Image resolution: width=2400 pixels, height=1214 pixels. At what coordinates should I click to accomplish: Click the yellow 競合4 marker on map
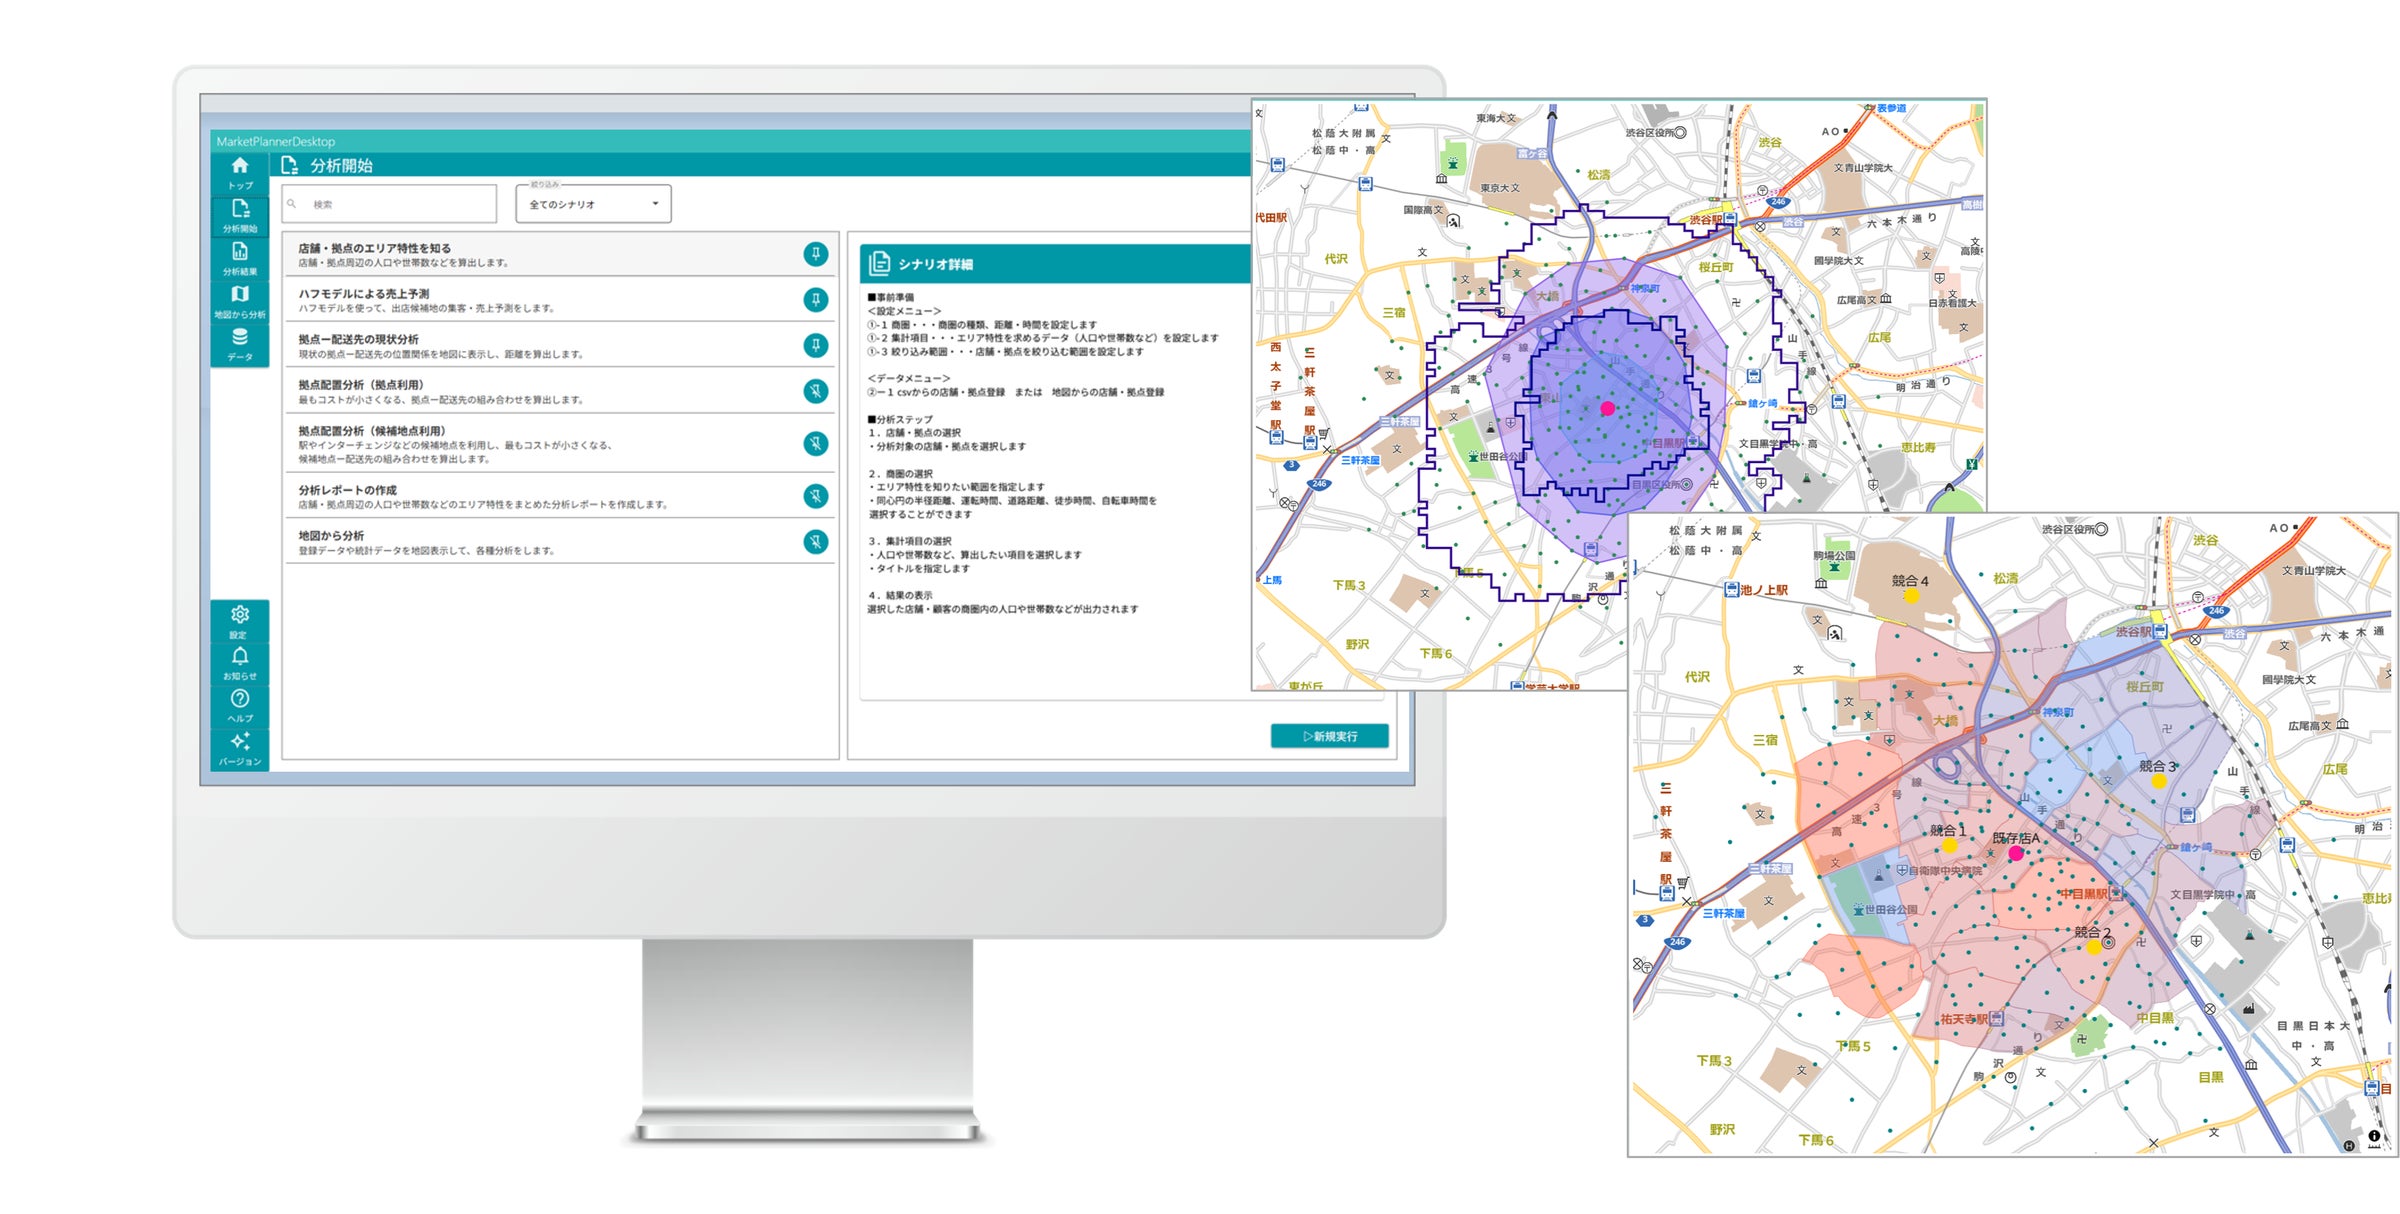point(1911,596)
